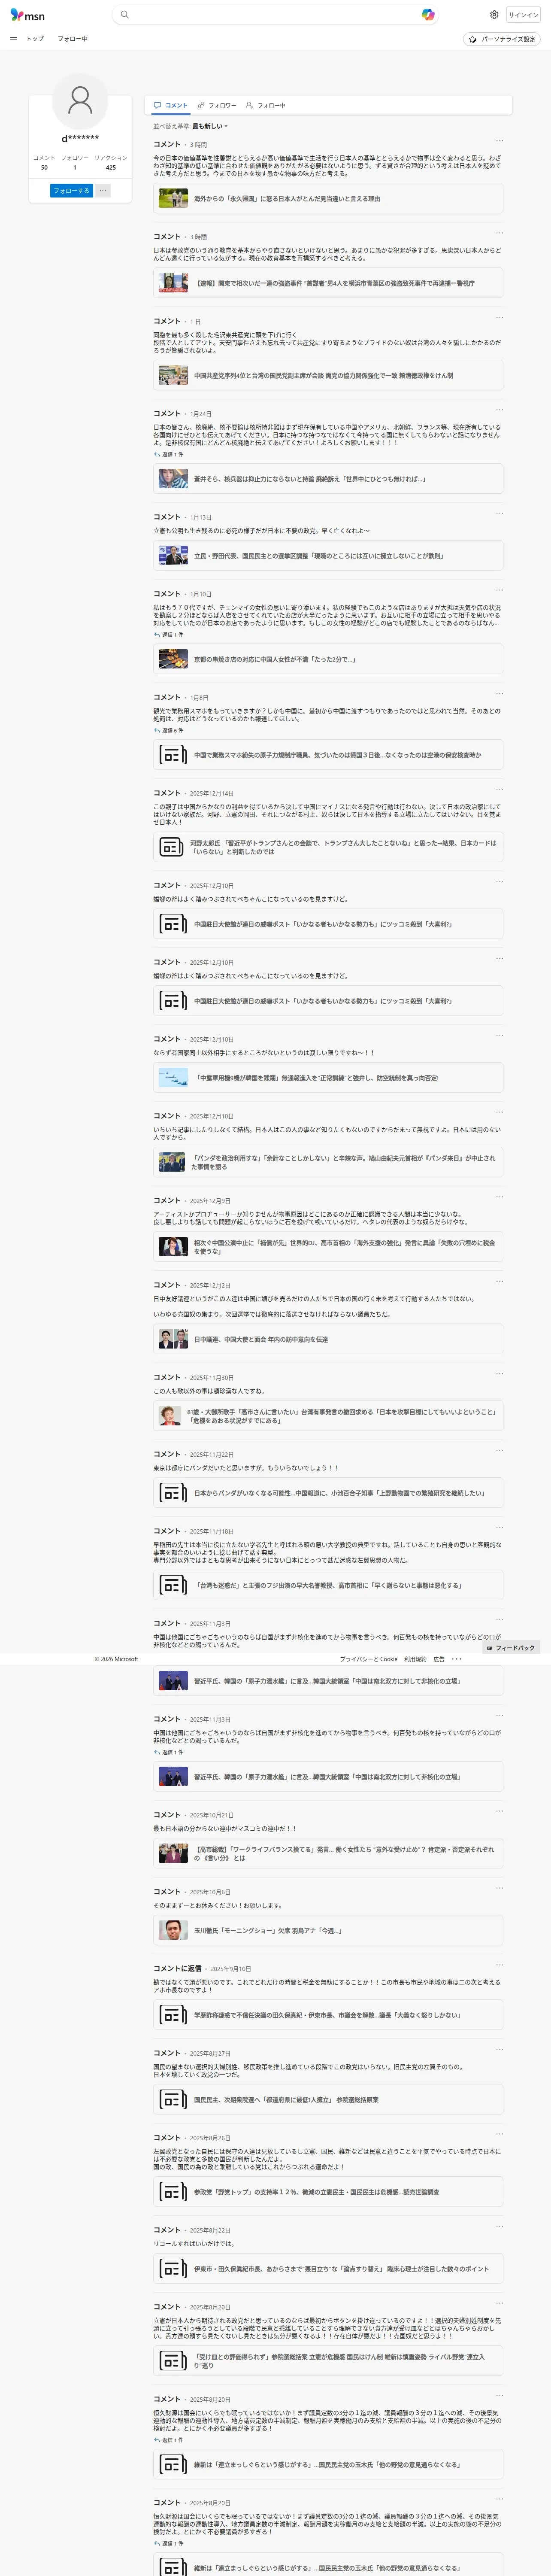Open Copilot from the search bar icon
The height and width of the screenshot is (2576, 551).
click(428, 15)
